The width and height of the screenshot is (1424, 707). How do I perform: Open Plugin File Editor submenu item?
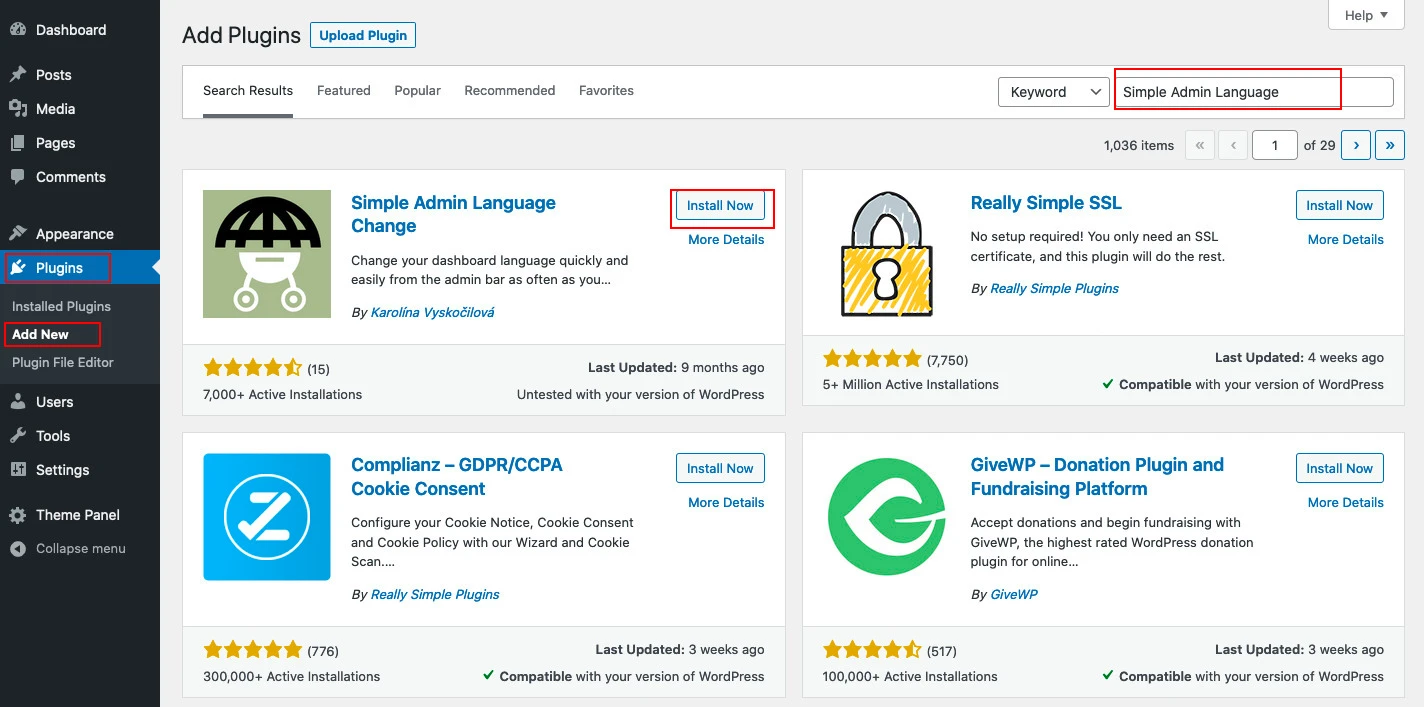pyautogui.click(x=63, y=362)
